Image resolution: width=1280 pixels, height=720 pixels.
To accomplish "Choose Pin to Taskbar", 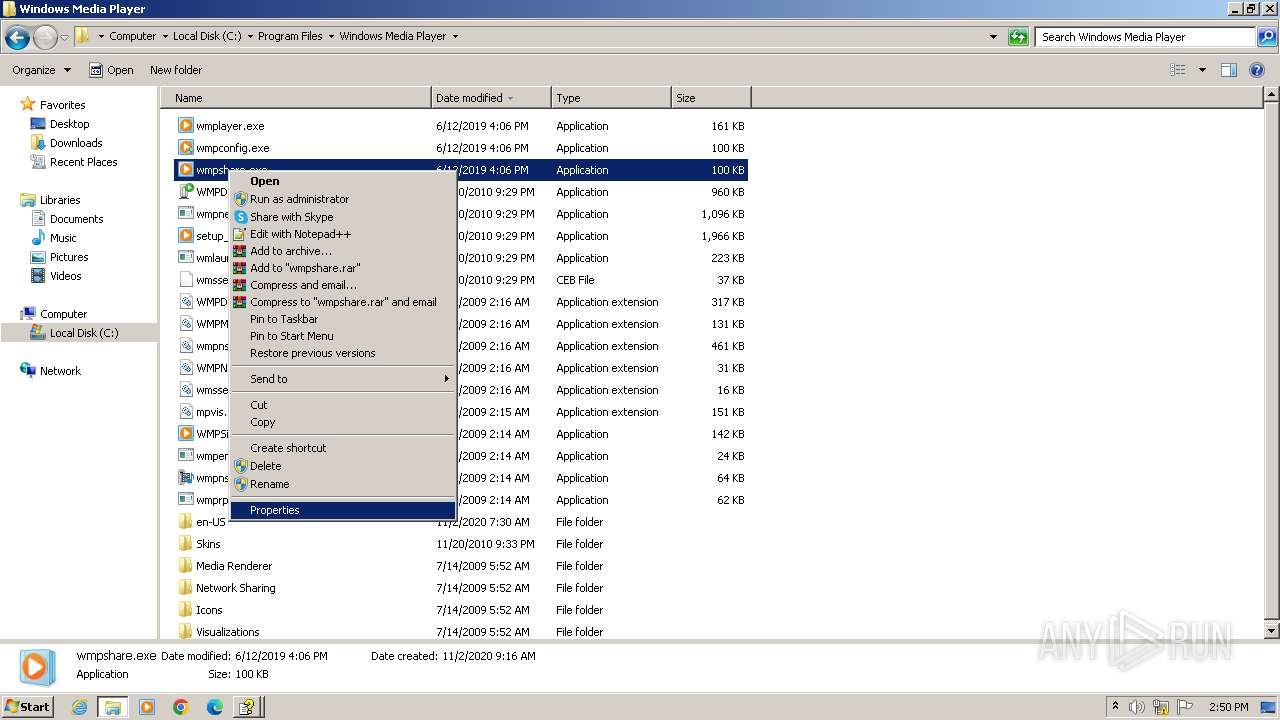I will pos(343,319).
